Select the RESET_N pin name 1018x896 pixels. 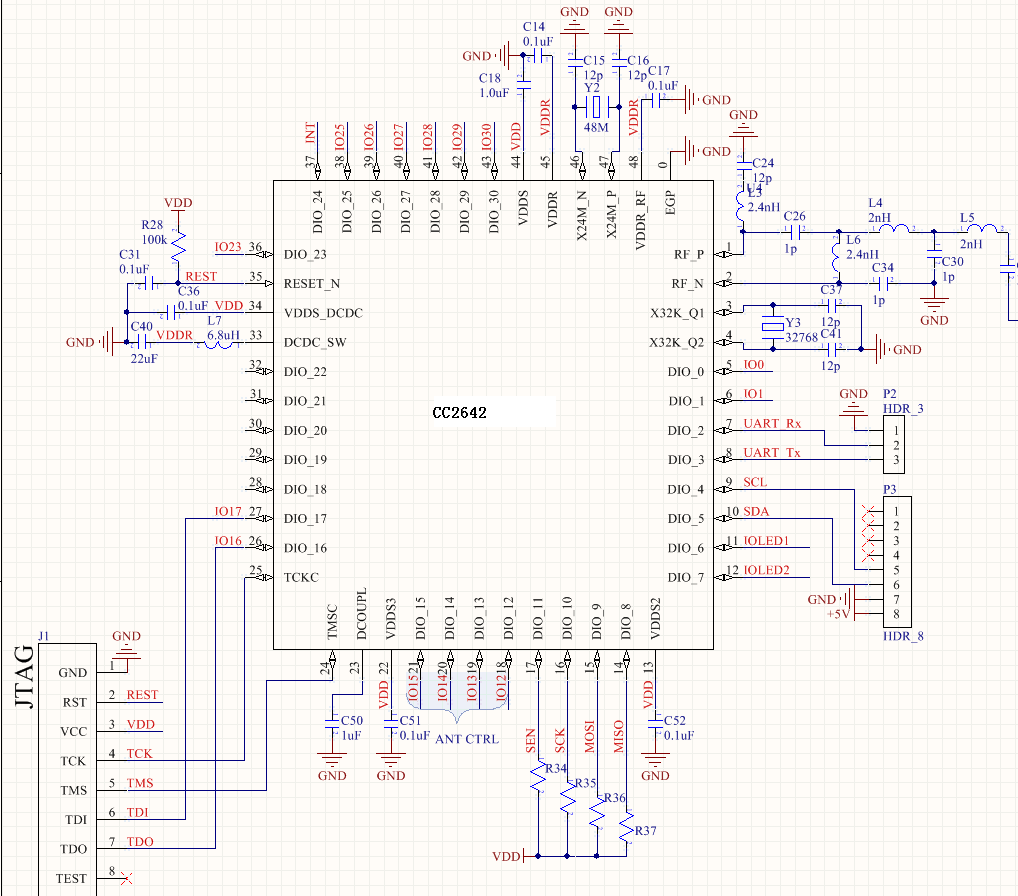[312, 284]
